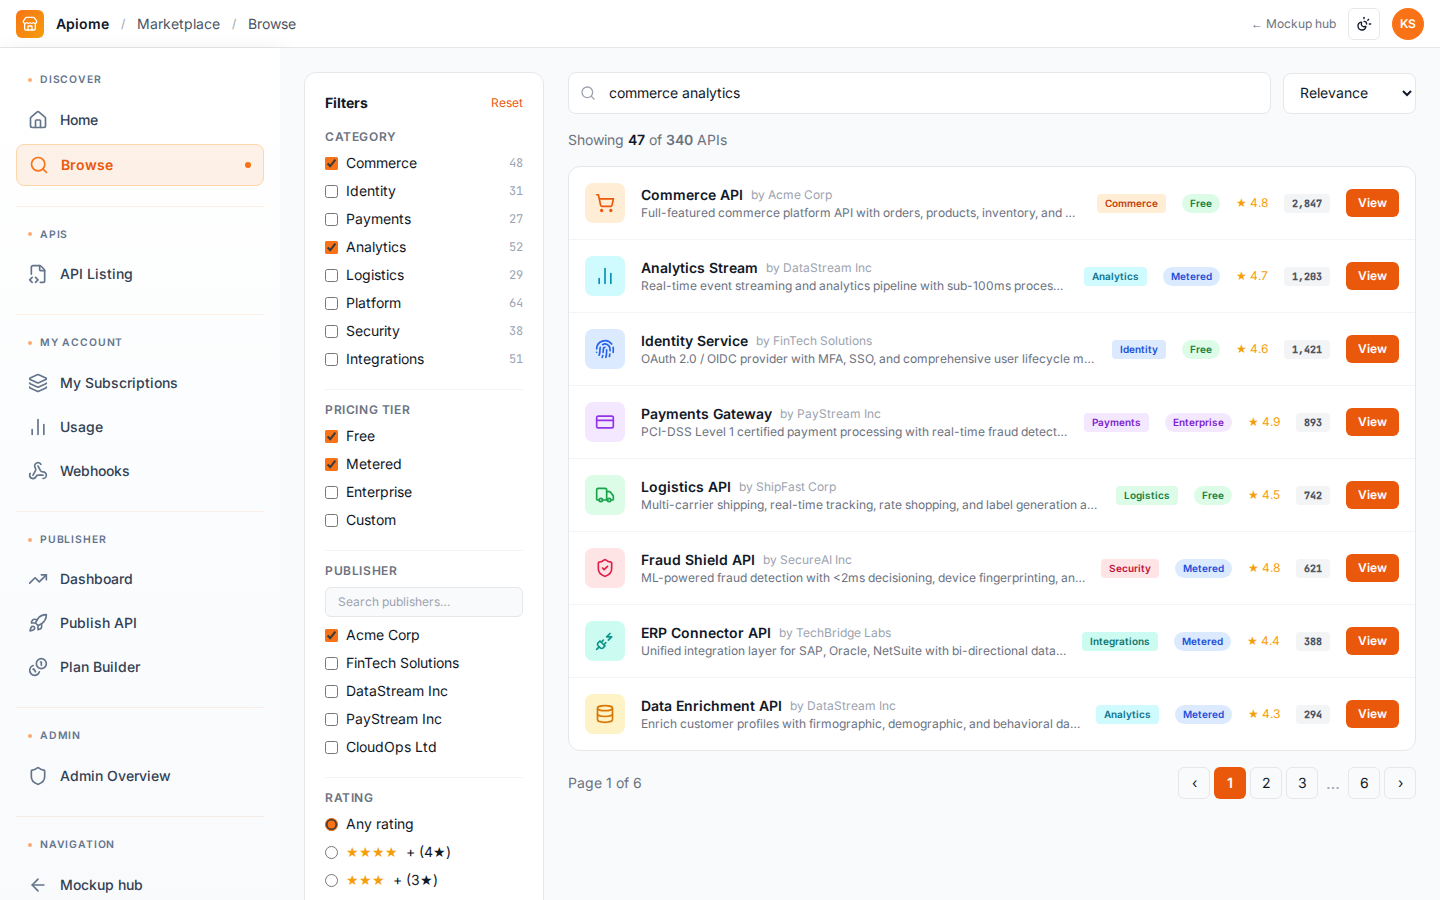Click the ERP Connector API plug icon
The image size is (1440, 900).
[605, 641]
